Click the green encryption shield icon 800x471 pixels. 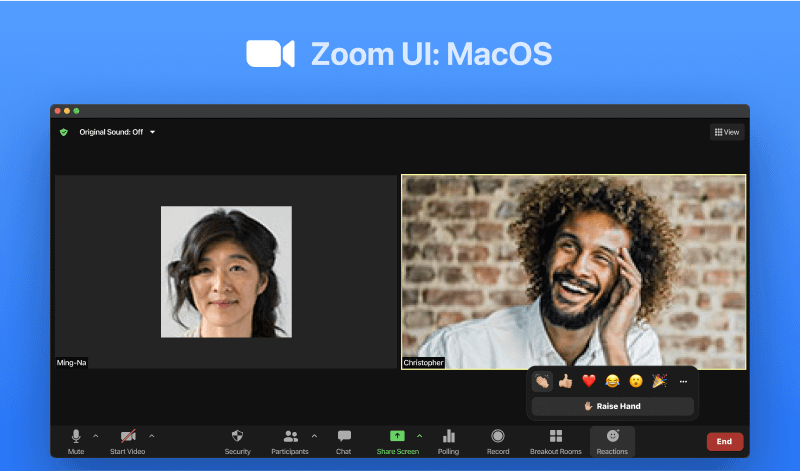point(64,132)
